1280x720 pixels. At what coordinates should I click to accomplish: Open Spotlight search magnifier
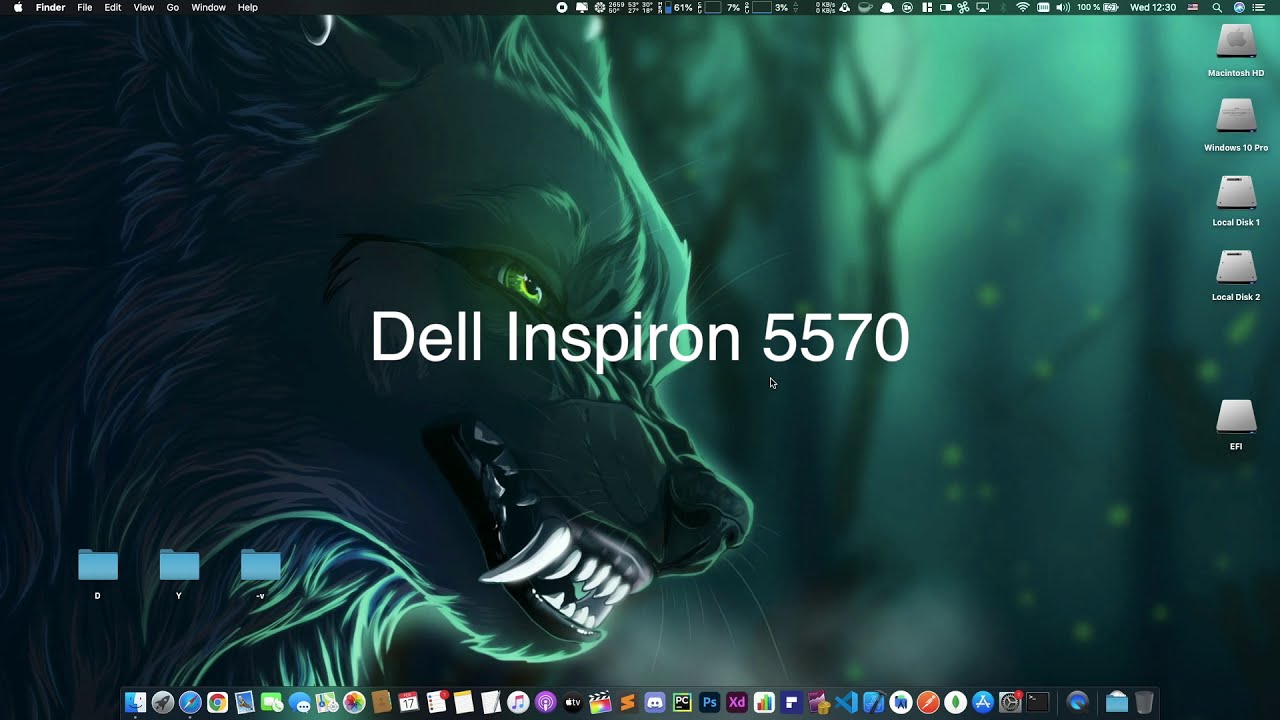1216,7
